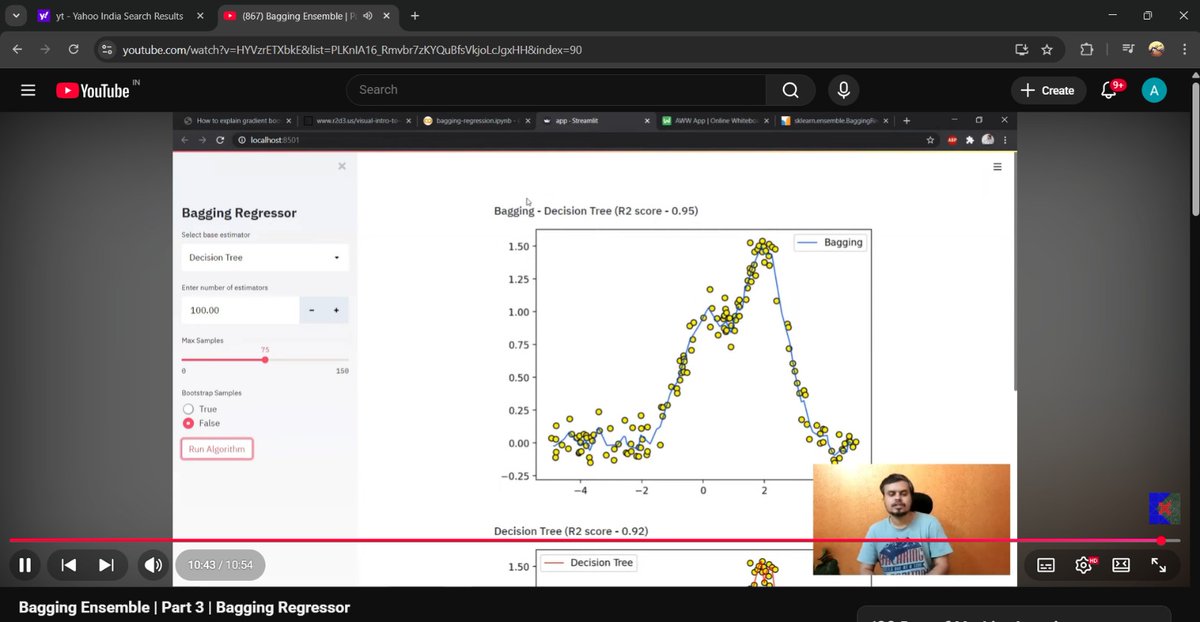The height and width of the screenshot is (622, 1200).
Task: Skip to the previous video
Action: click(68, 565)
